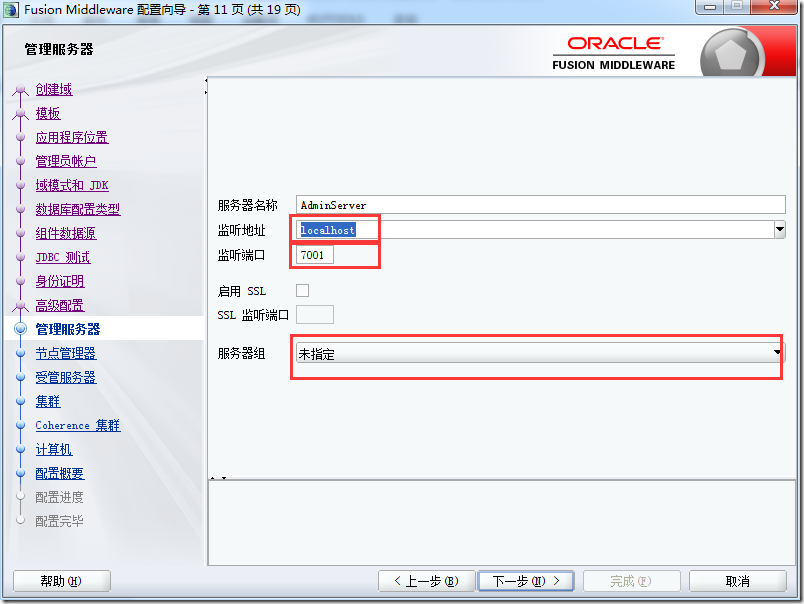Expand the 监听地址 dropdown arrow

tap(780, 230)
